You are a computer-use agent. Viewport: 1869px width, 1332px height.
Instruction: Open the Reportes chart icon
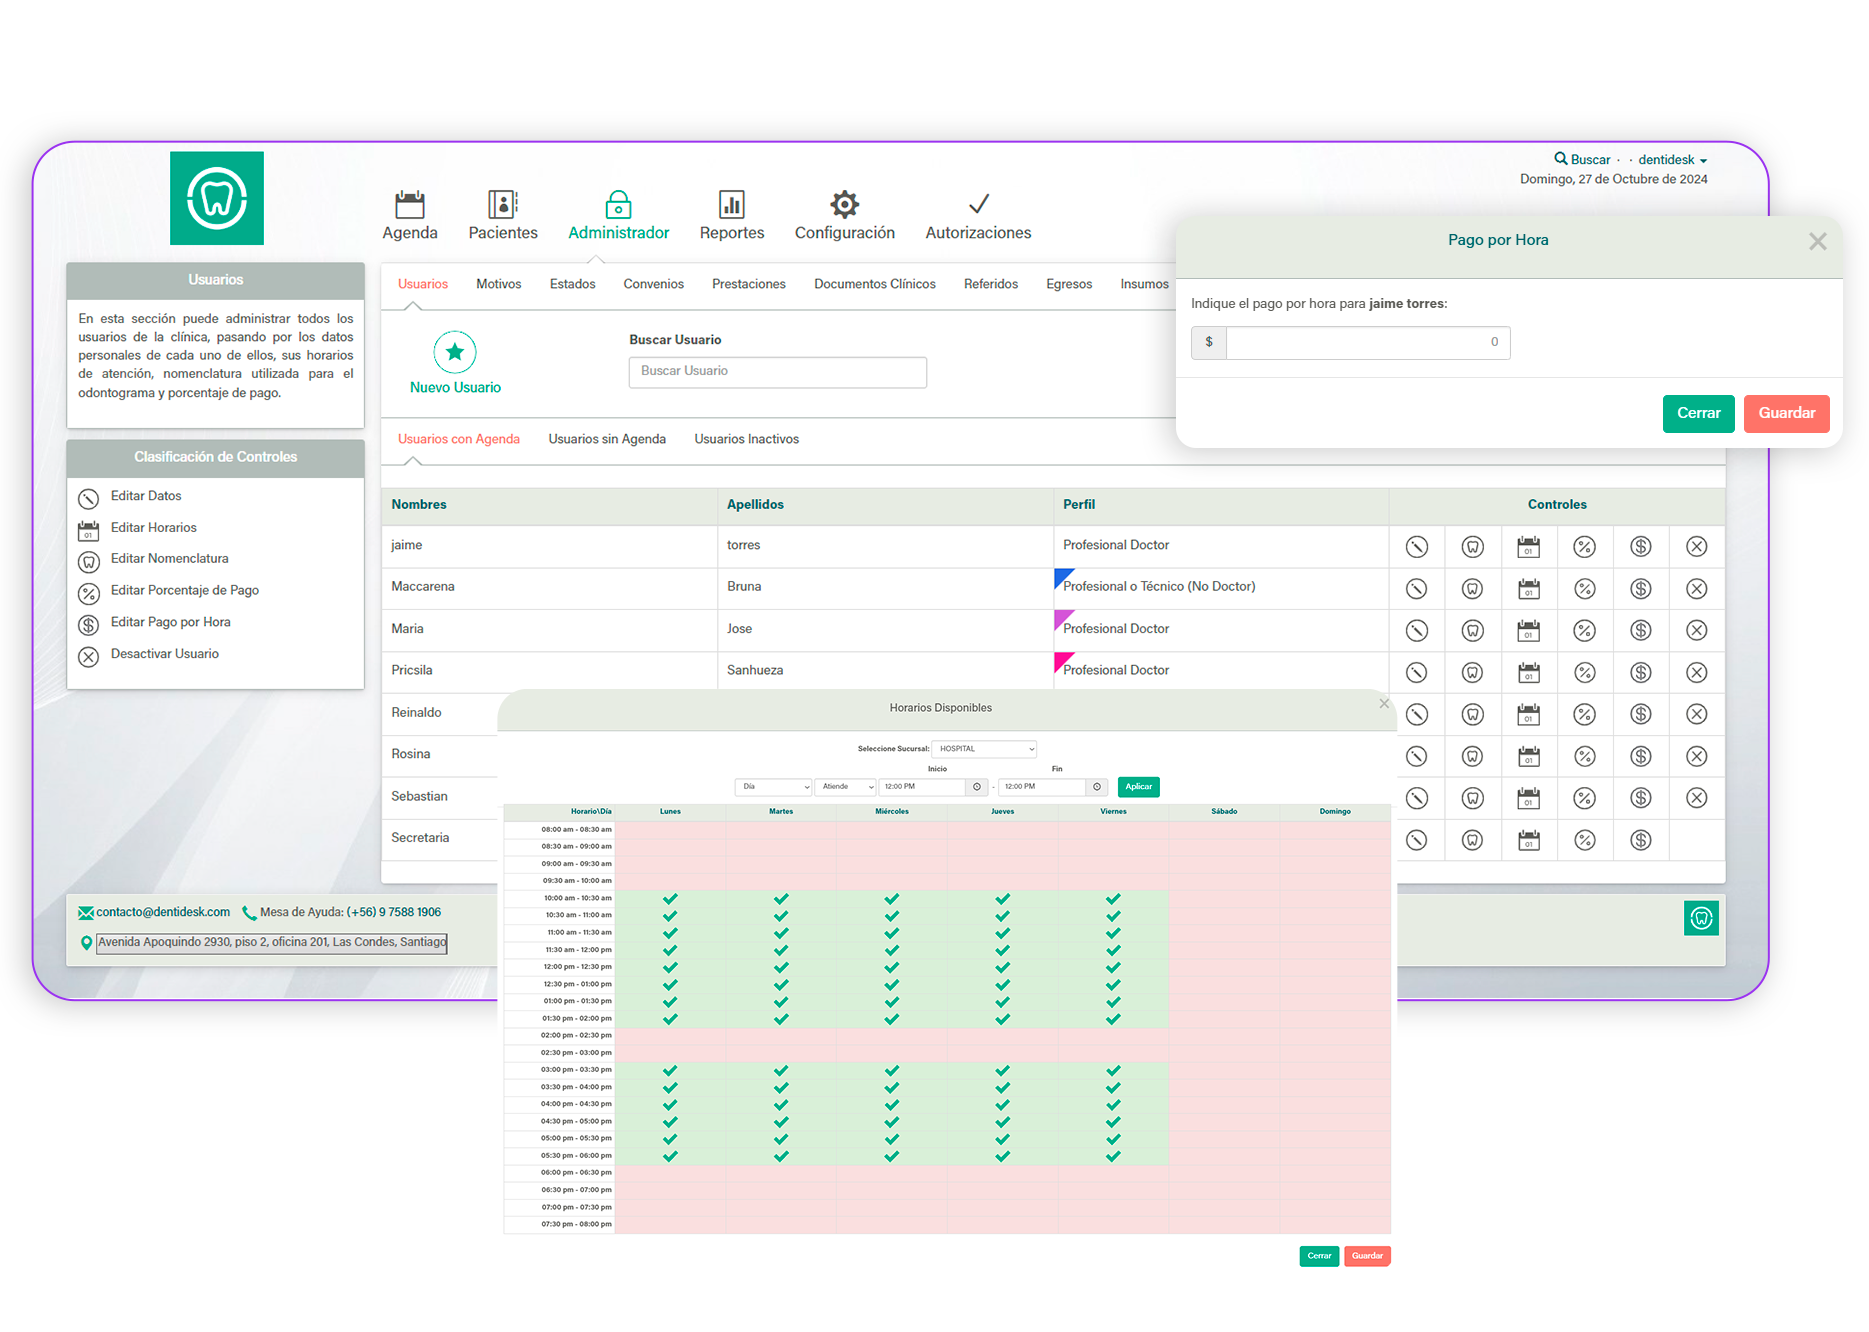click(x=731, y=205)
